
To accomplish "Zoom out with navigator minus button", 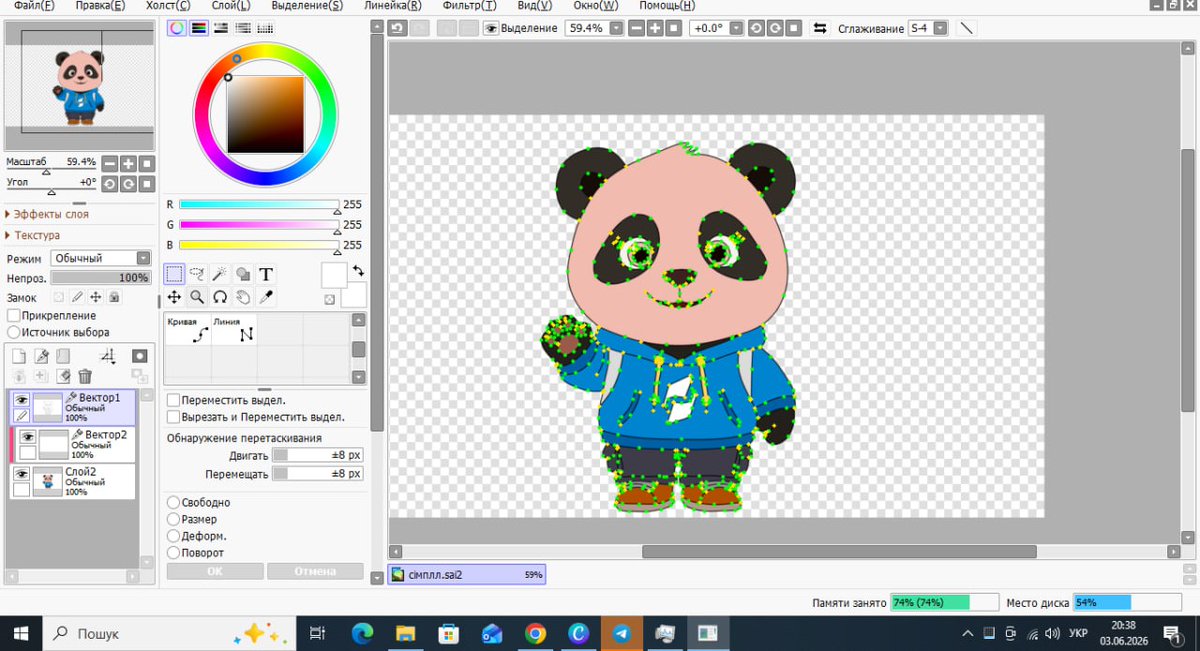I will coord(109,163).
